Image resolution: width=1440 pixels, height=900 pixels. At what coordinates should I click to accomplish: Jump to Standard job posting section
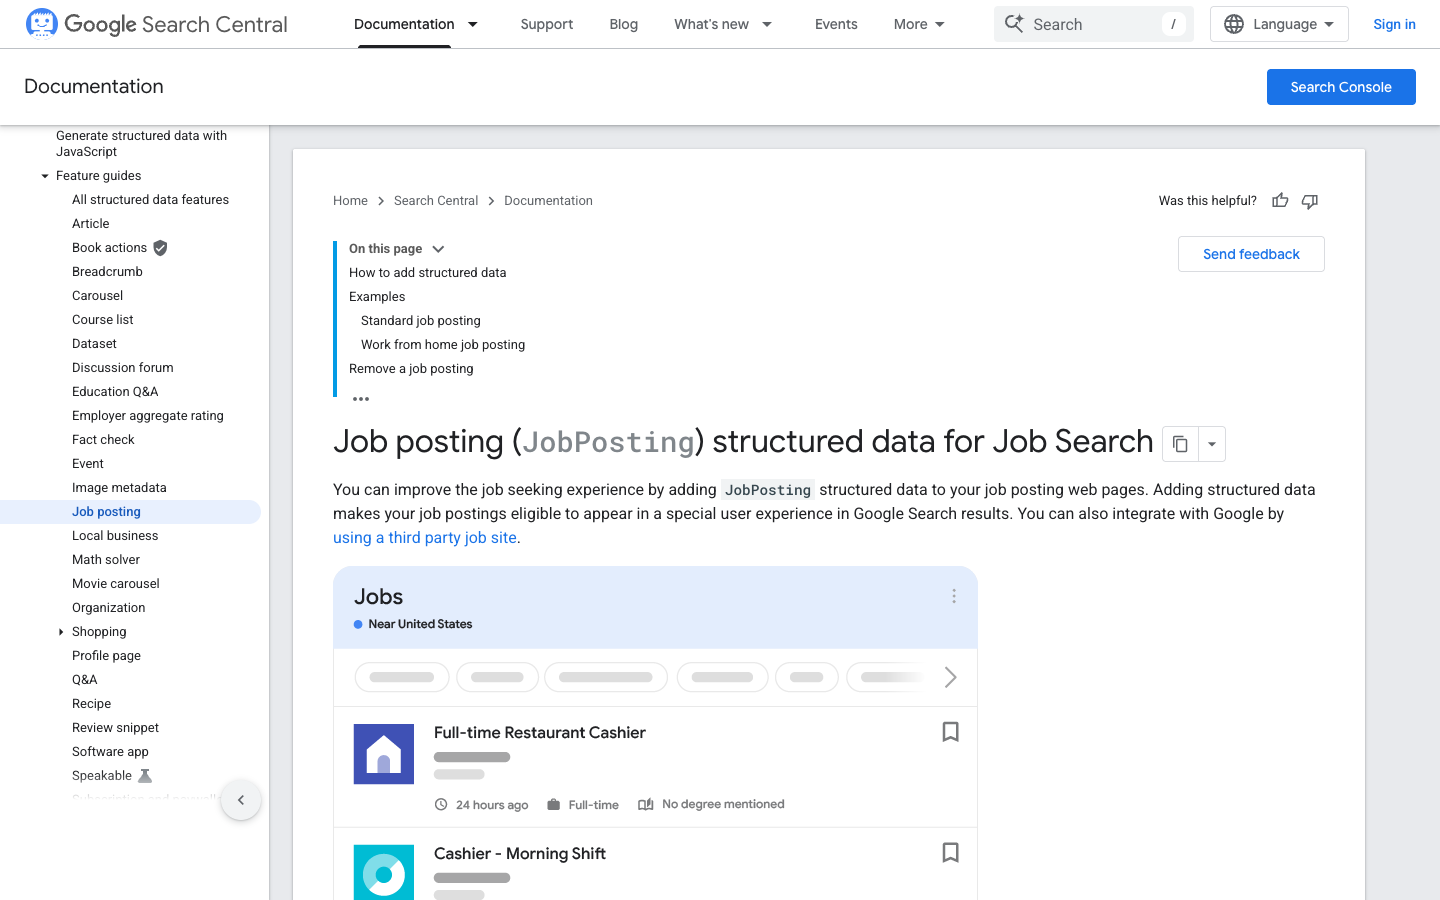pyautogui.click(x=421, y=321)
